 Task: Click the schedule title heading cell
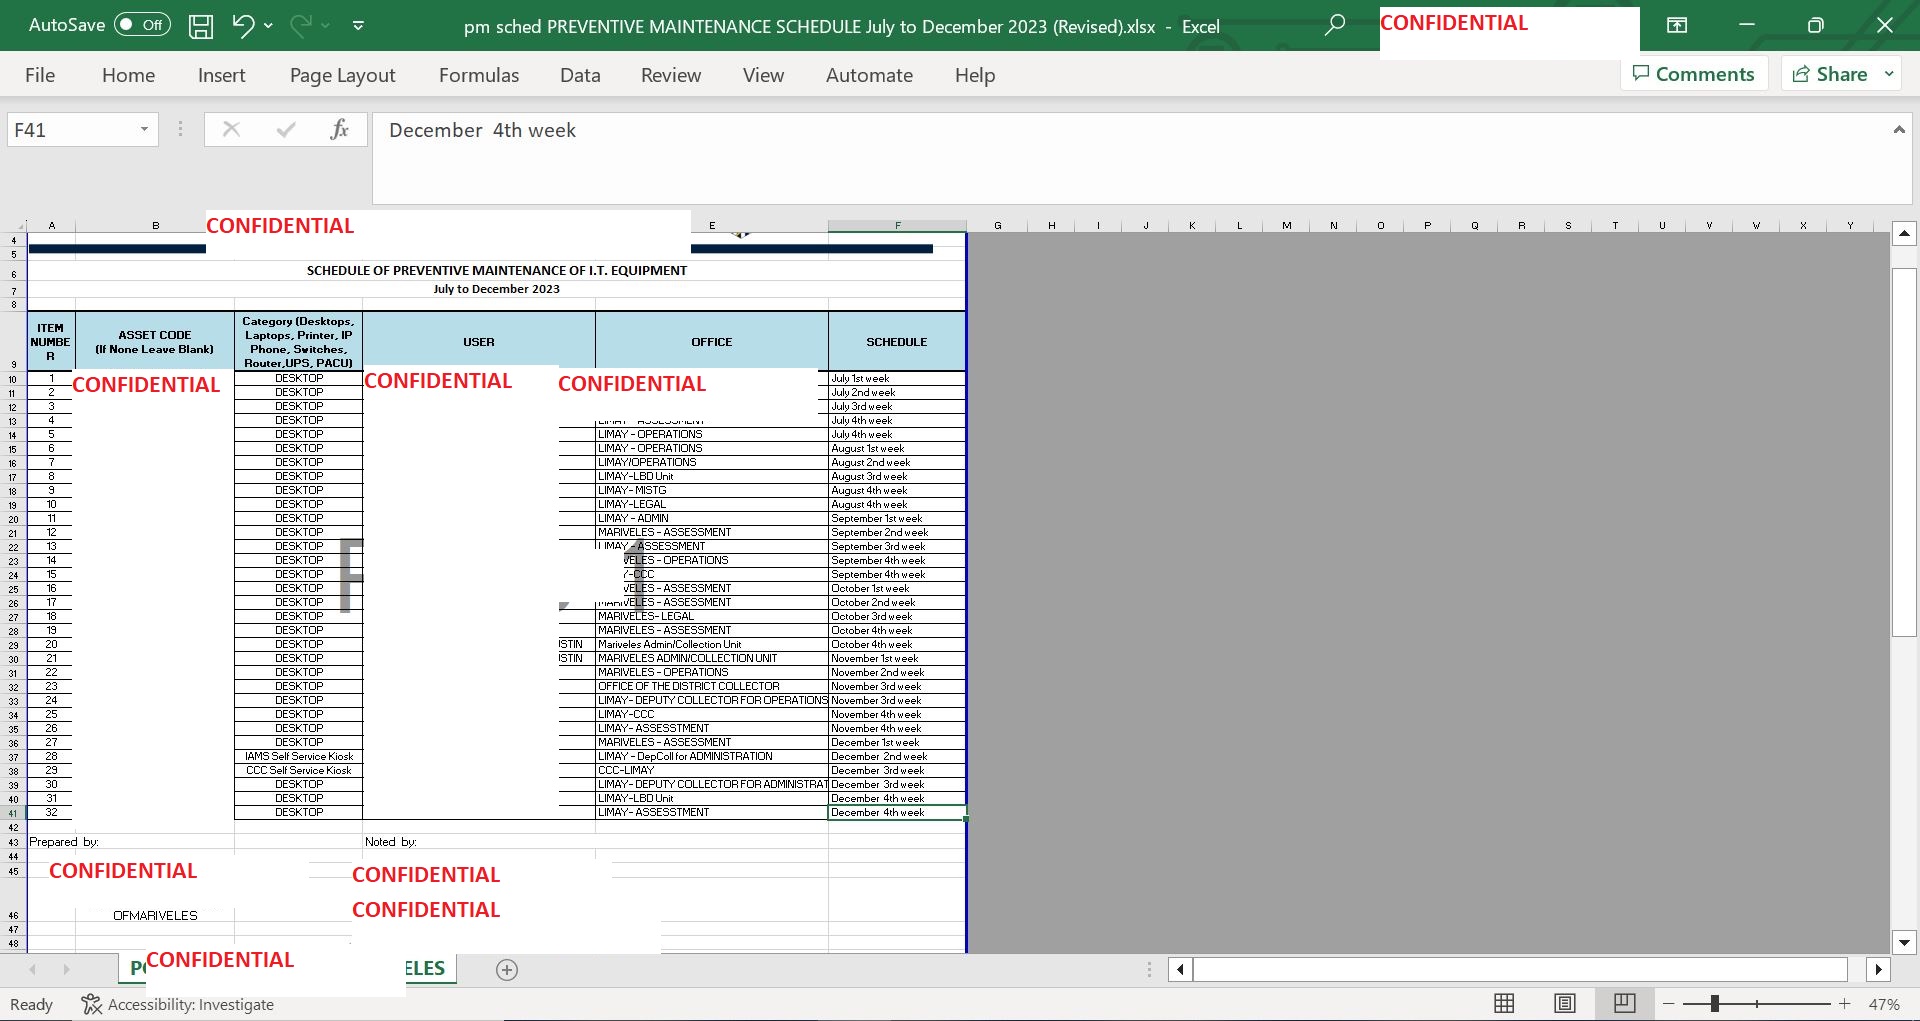(x=497, y=271)
